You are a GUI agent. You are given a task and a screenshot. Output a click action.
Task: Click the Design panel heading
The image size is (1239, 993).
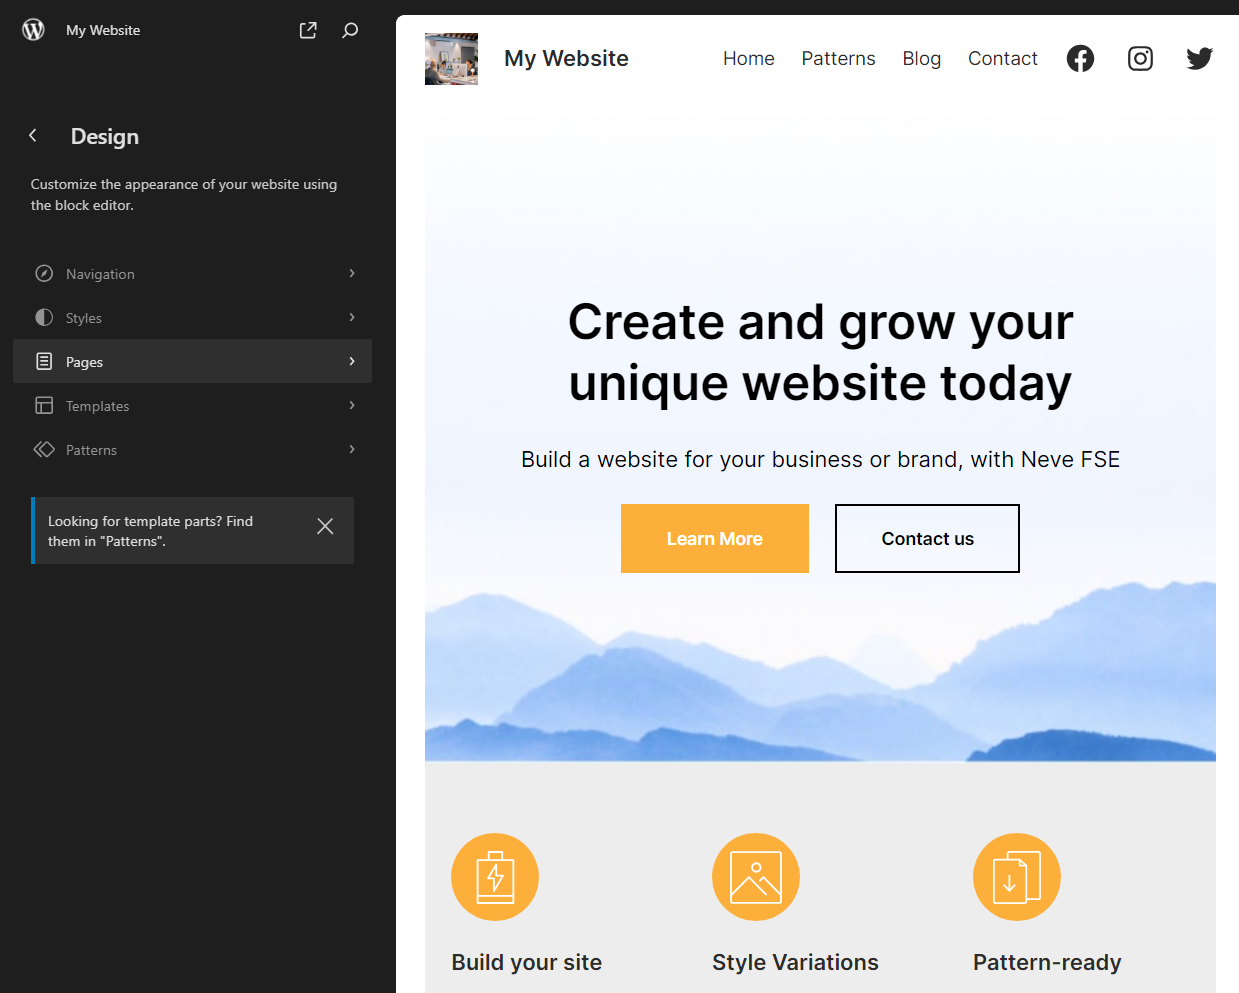pos(105,136)
